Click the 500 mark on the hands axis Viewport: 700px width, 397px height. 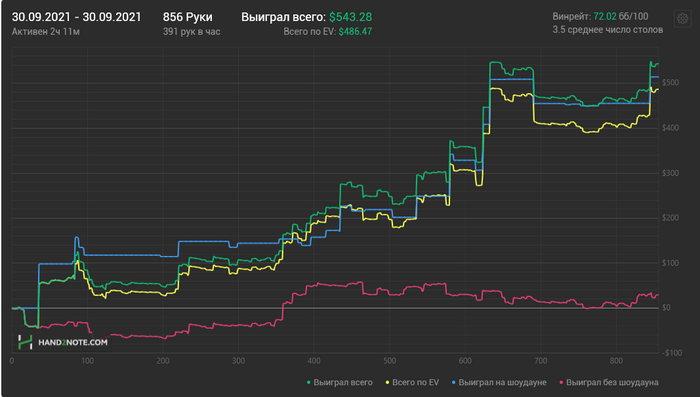click(x=389, y=361)
